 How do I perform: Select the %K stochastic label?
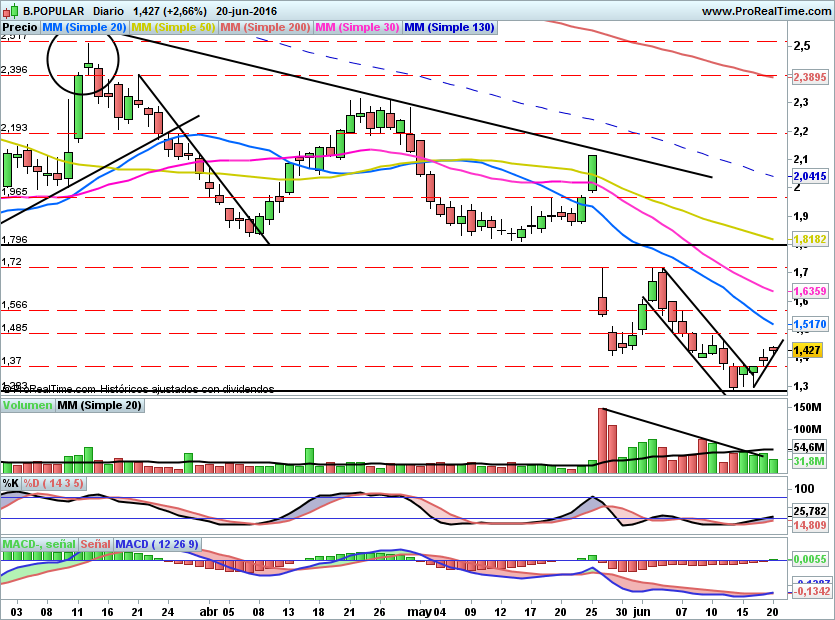(11, 484)
